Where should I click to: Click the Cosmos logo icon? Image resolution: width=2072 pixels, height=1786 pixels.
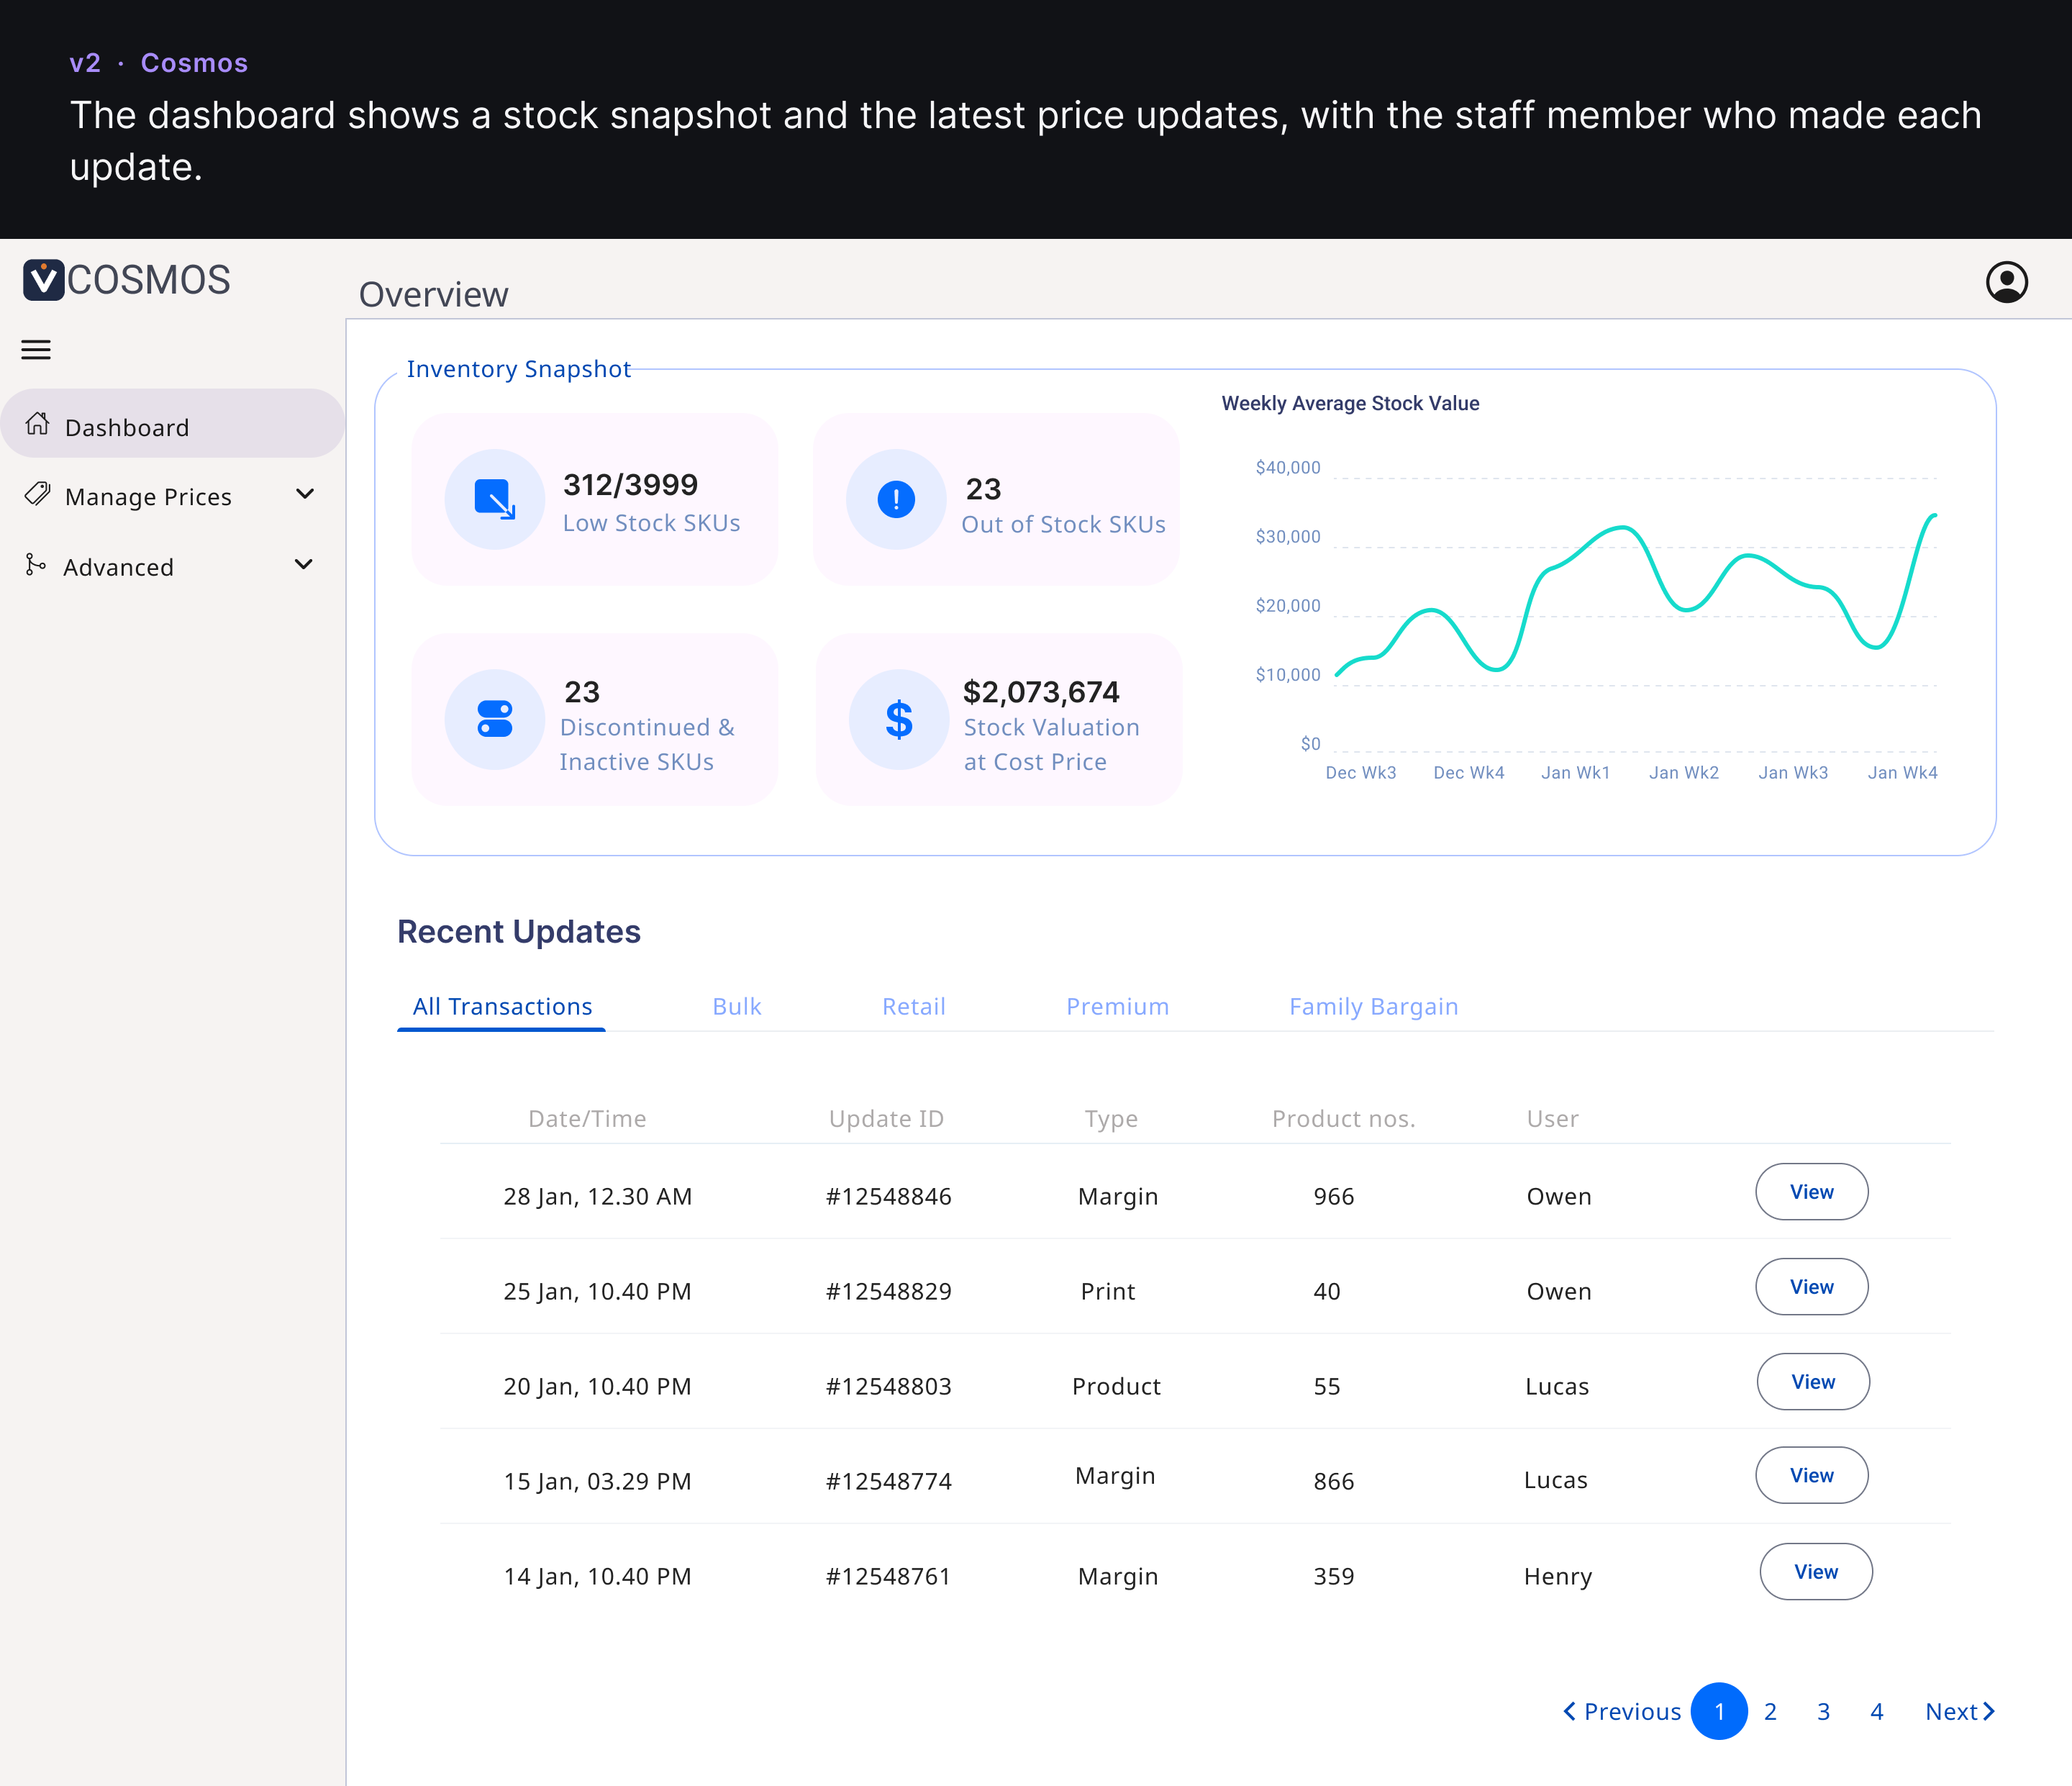(x=44, y=280)
